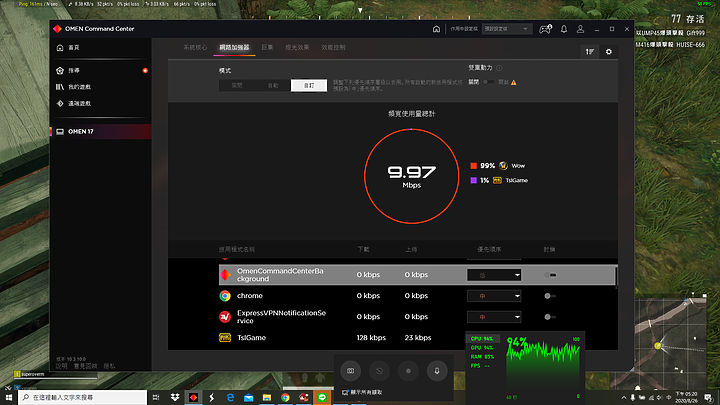720x405 pixels.
Task: Click the chrome icon in app list
Action: (x=225, y=296)
